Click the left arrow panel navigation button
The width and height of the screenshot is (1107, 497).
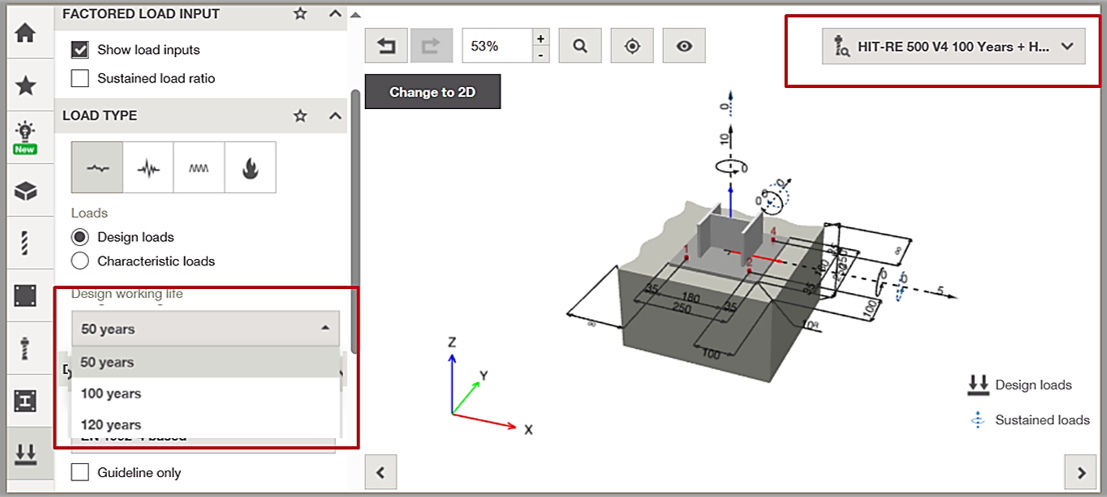(x=381, y=472)
